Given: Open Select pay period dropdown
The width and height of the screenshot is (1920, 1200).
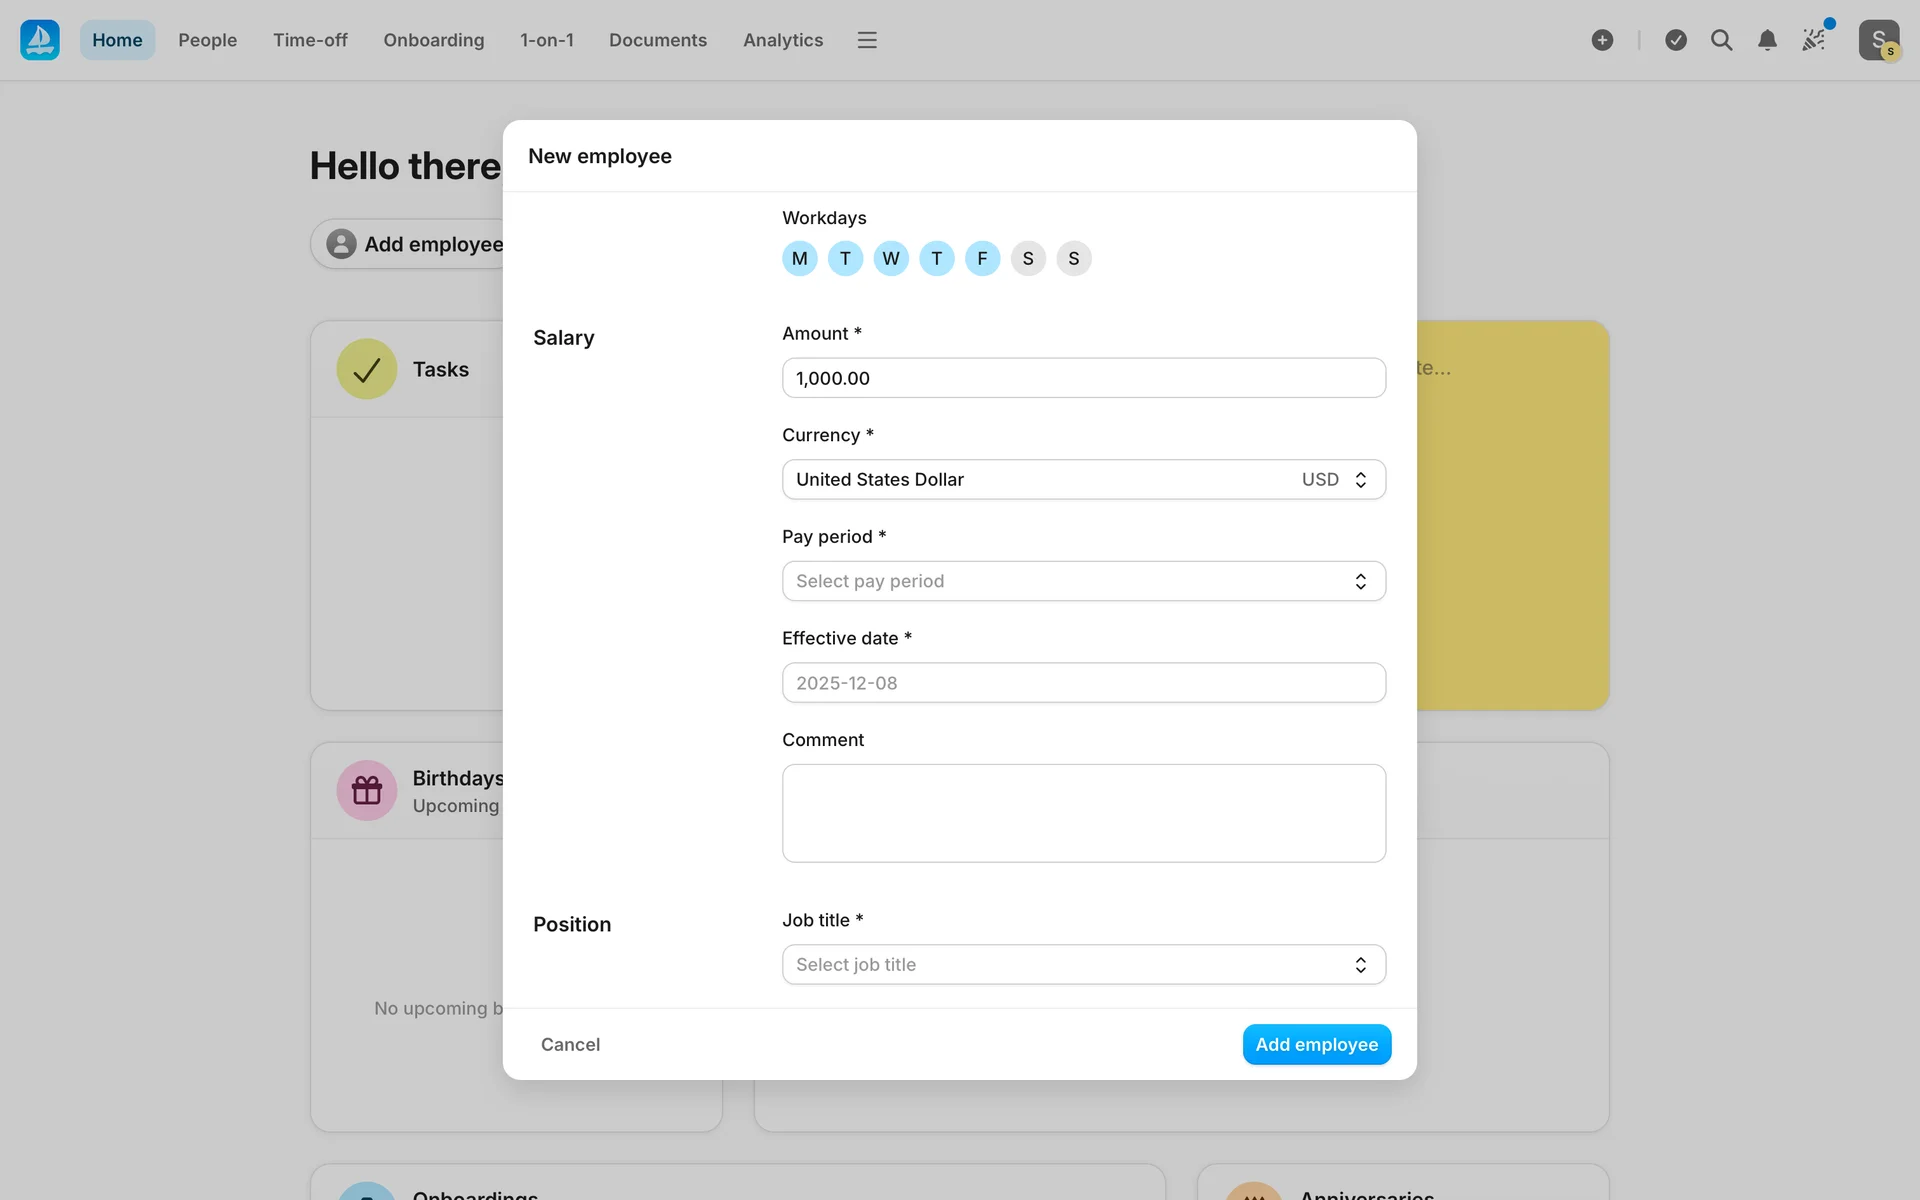Looking at the screenshot, I should pyautogui.click(x=1083, y=581).
